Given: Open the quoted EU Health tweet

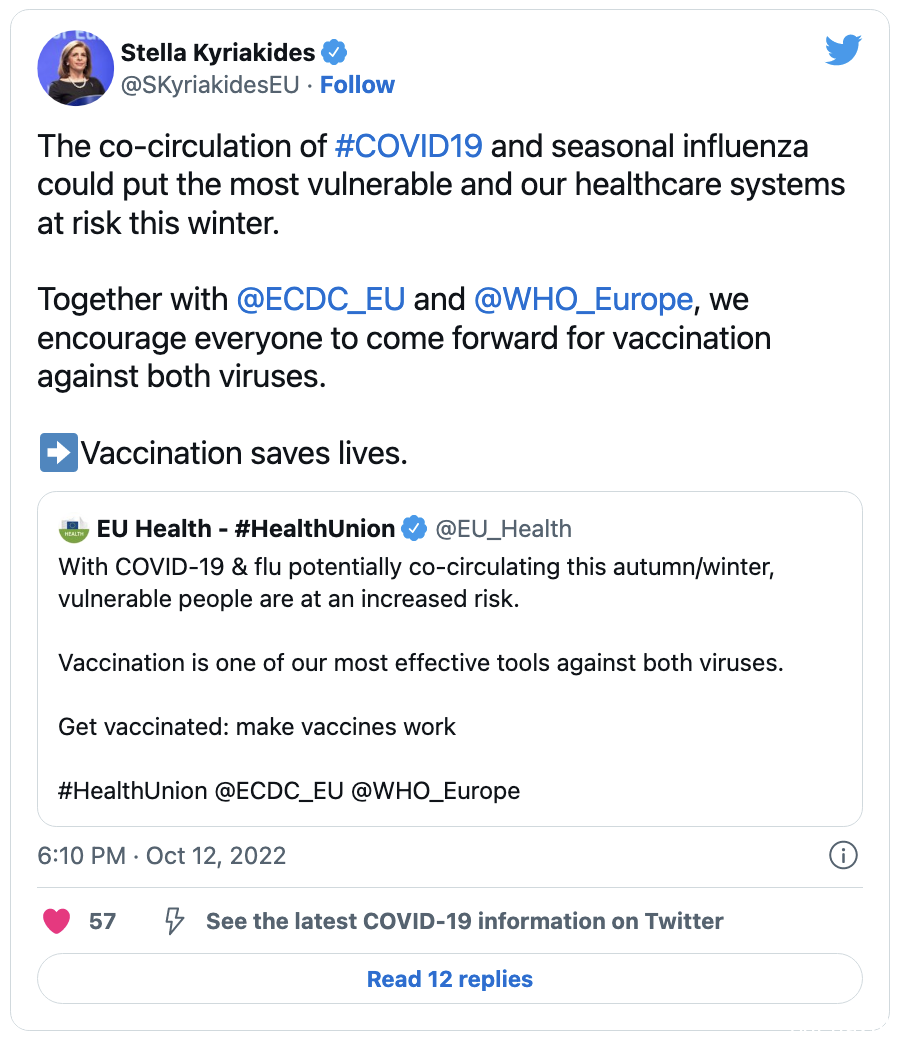Looking at the screenshot, I should (450, 680).
